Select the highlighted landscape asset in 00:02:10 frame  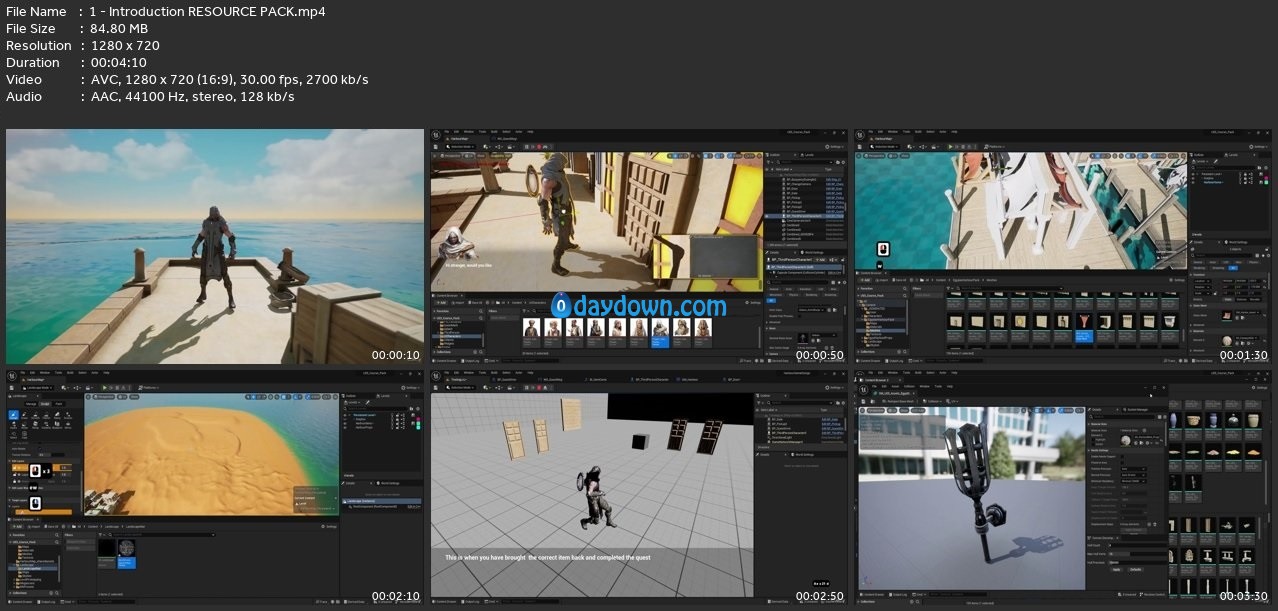pos(126,554)
